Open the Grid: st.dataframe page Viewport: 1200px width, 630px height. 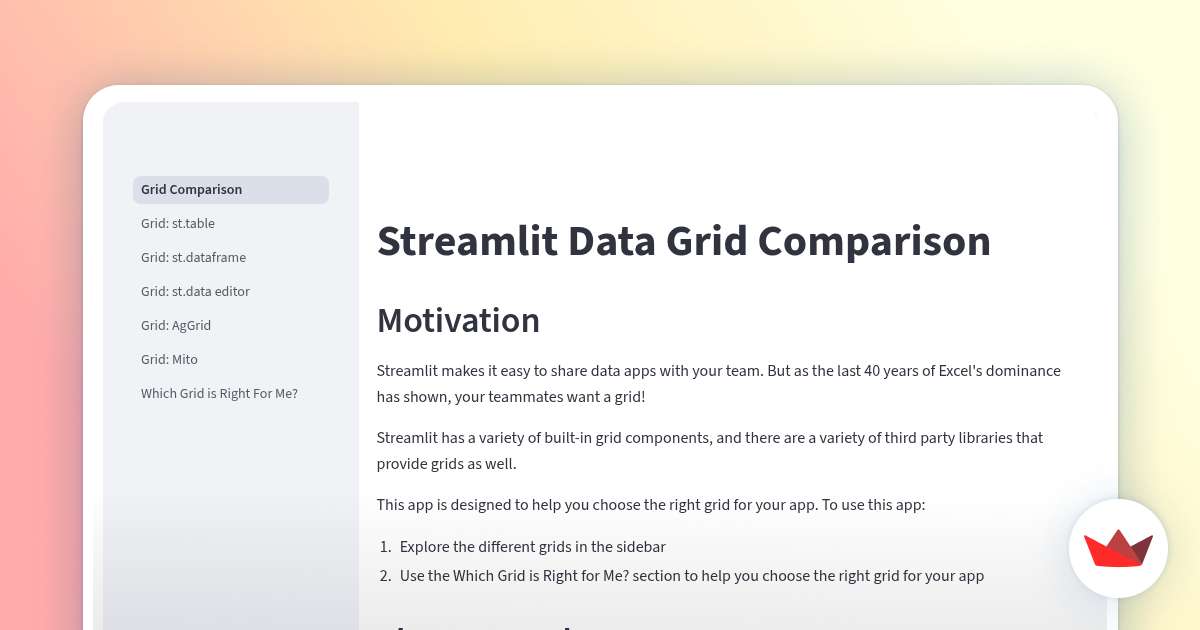193,257
